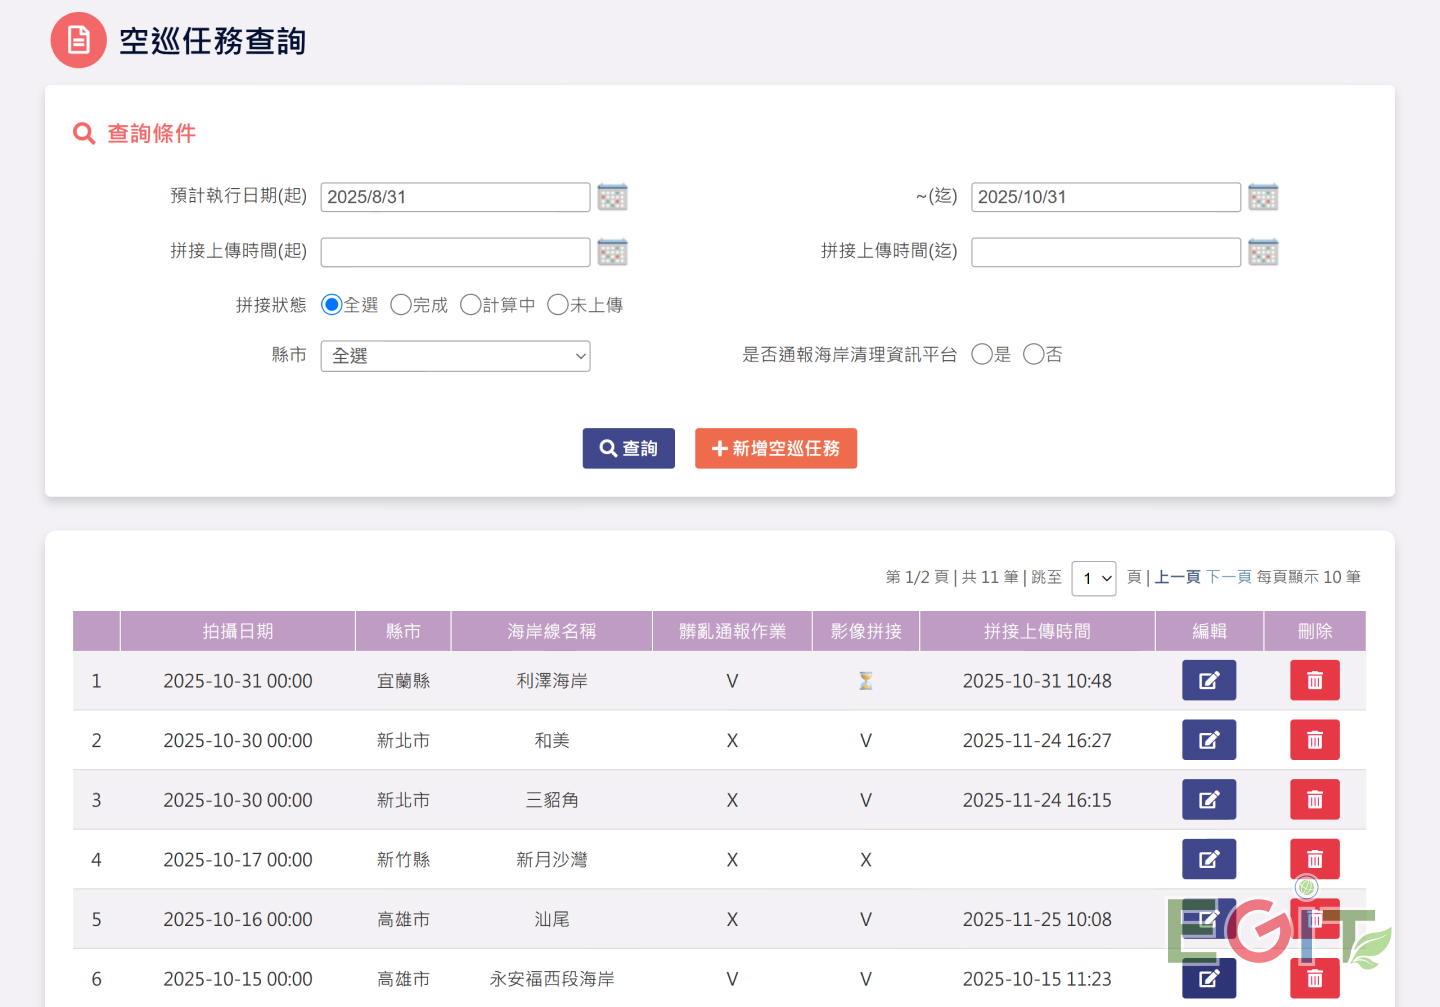Open calendar for 預計執行日期(起) field
The image size is (1440, 1007).
coord(612,197)
